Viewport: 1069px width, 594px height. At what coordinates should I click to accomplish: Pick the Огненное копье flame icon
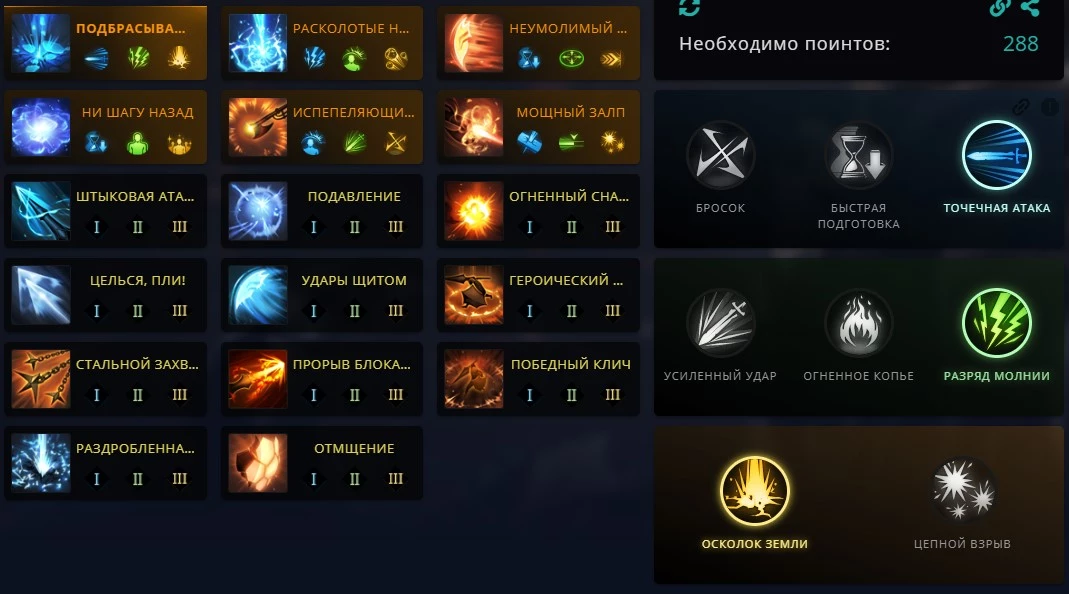858,323
